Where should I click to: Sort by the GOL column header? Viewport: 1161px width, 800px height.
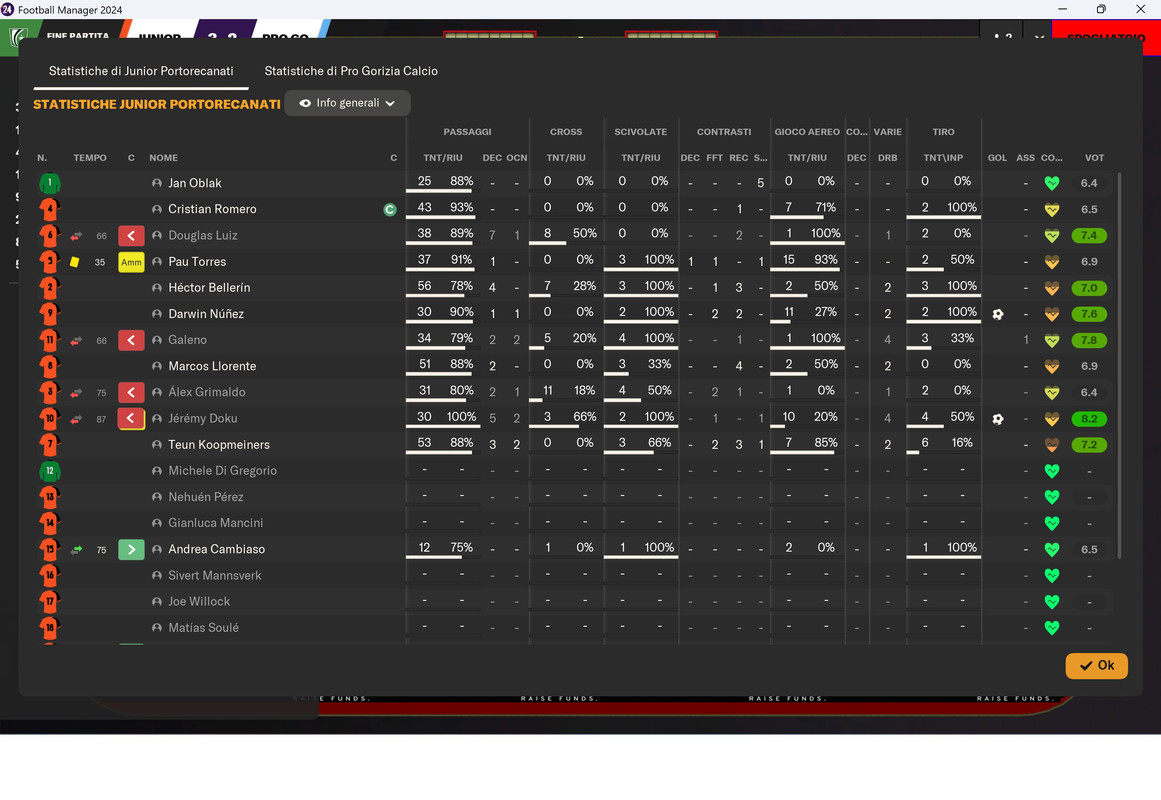click(x=997, y=158)
